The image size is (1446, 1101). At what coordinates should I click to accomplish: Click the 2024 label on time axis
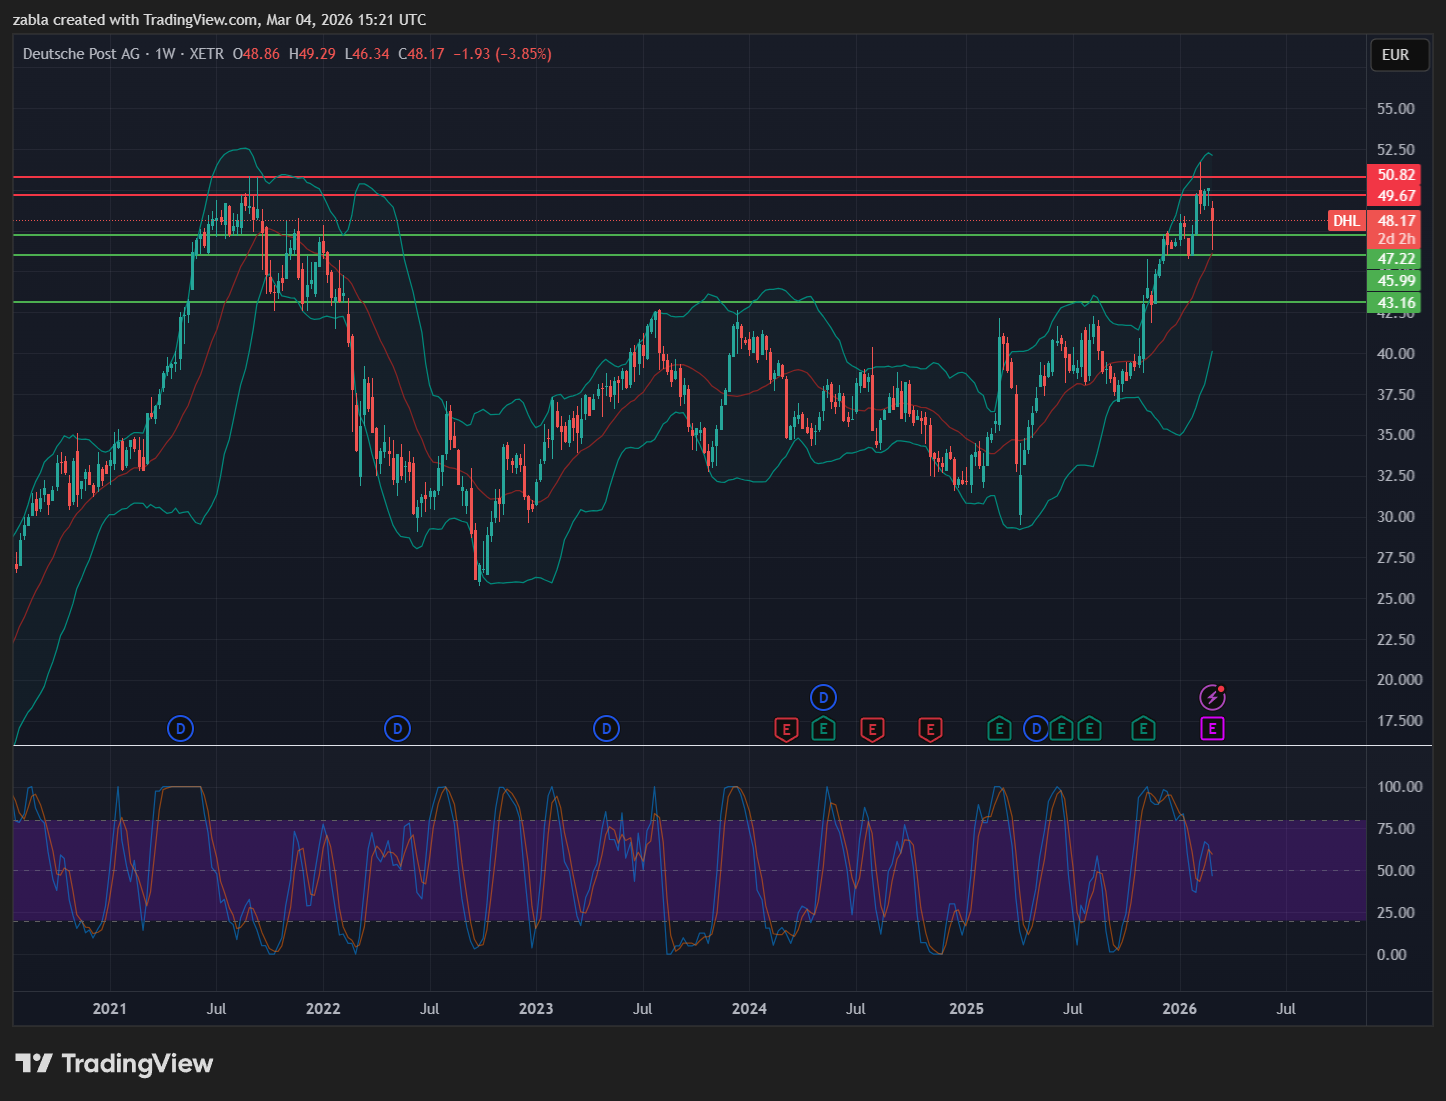[749, 1008]
